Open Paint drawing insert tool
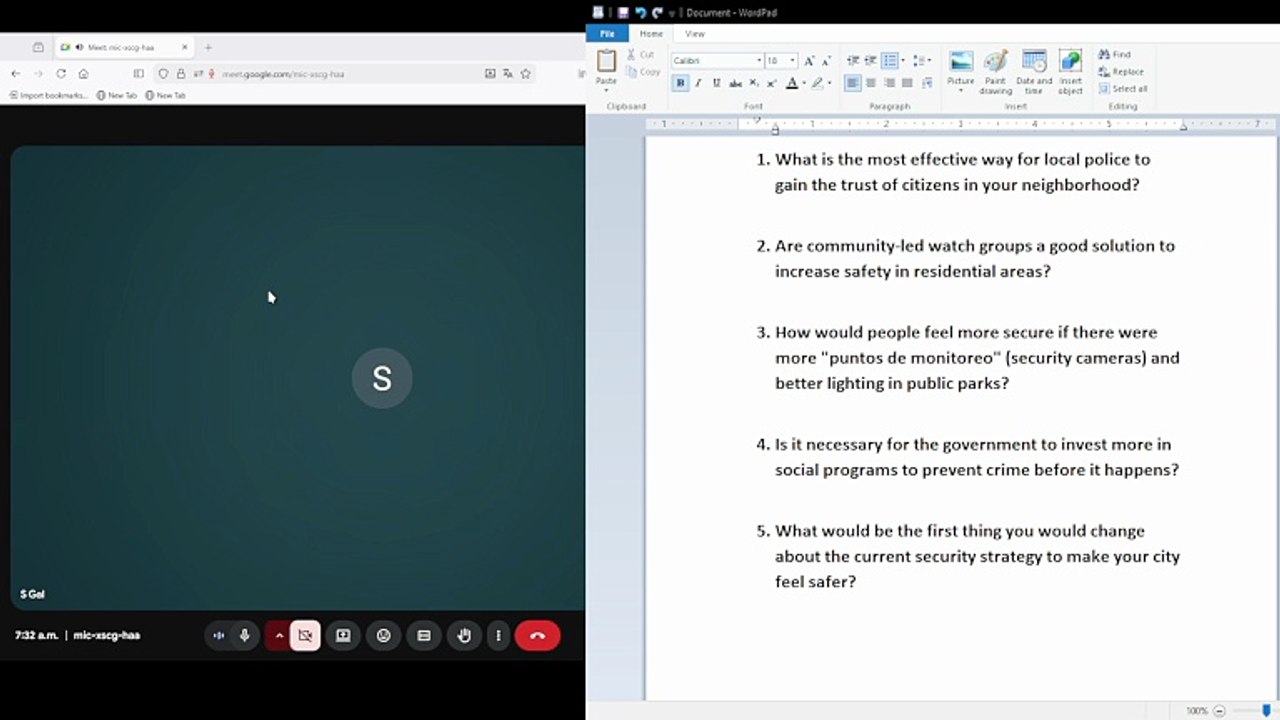The image size is (1280, 720). (995, 71)
